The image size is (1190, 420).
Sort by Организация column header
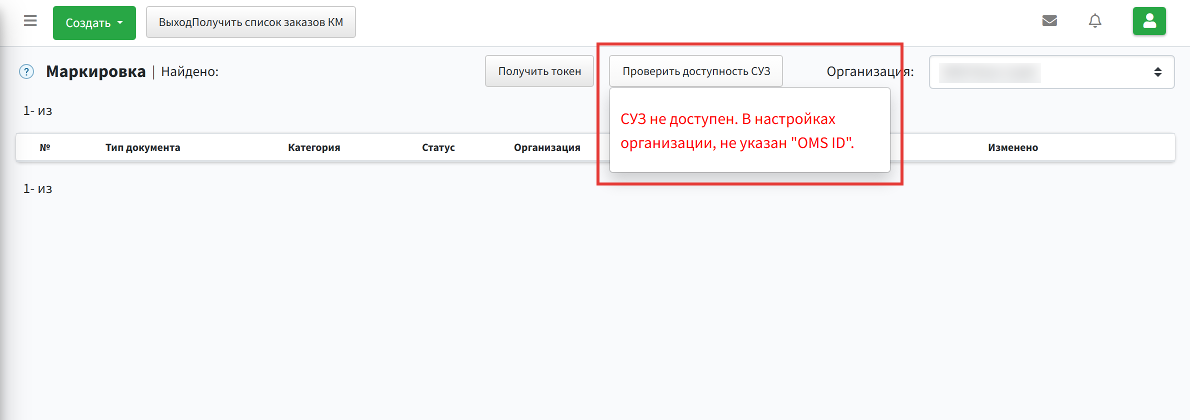(547, 147)
